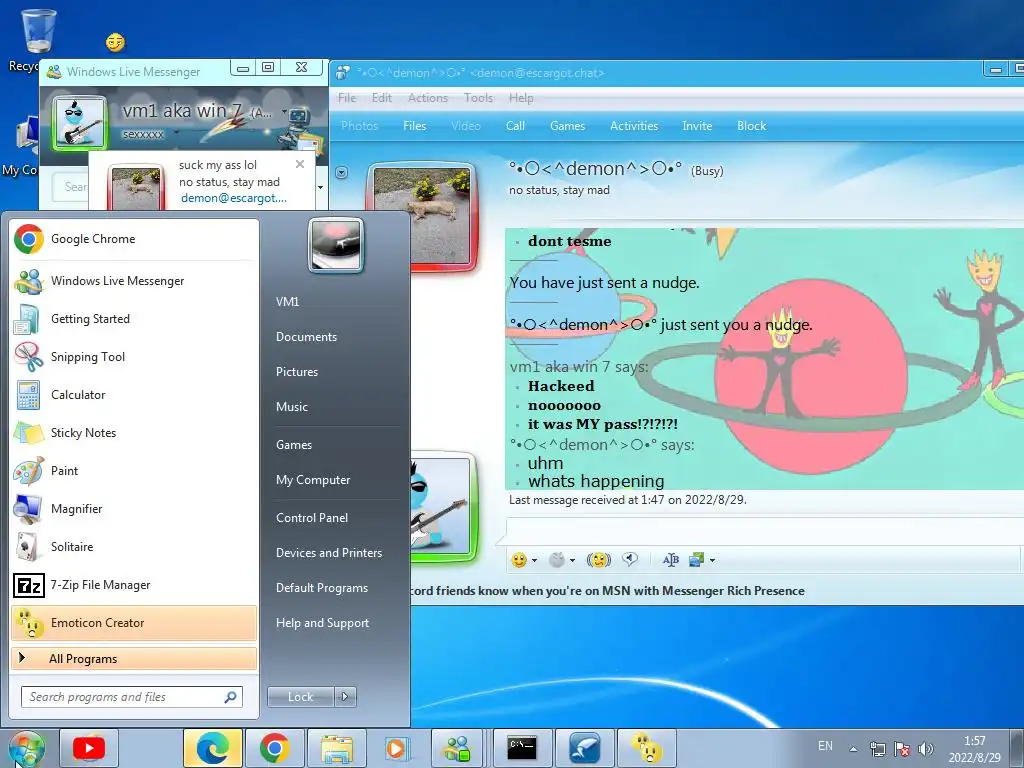Click Invite in chat toolbar

tap(697, 126)
